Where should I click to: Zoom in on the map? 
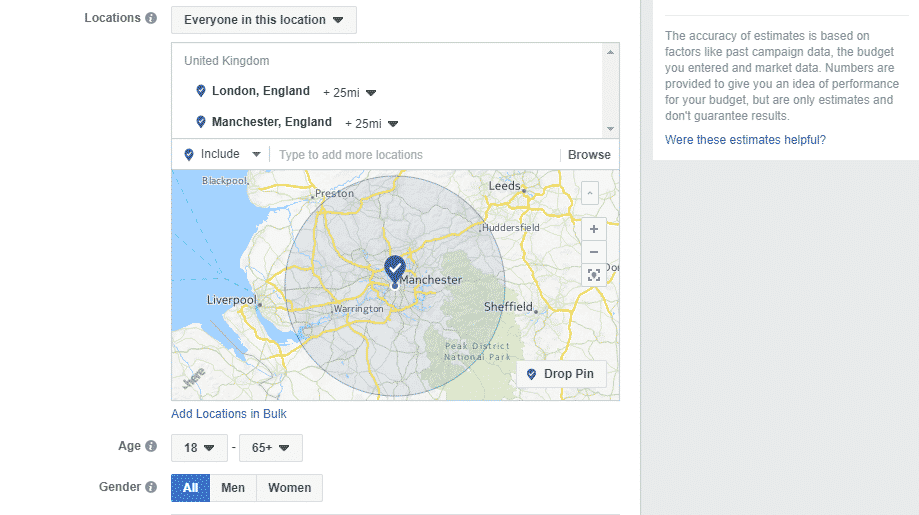(x=593, y=229)
